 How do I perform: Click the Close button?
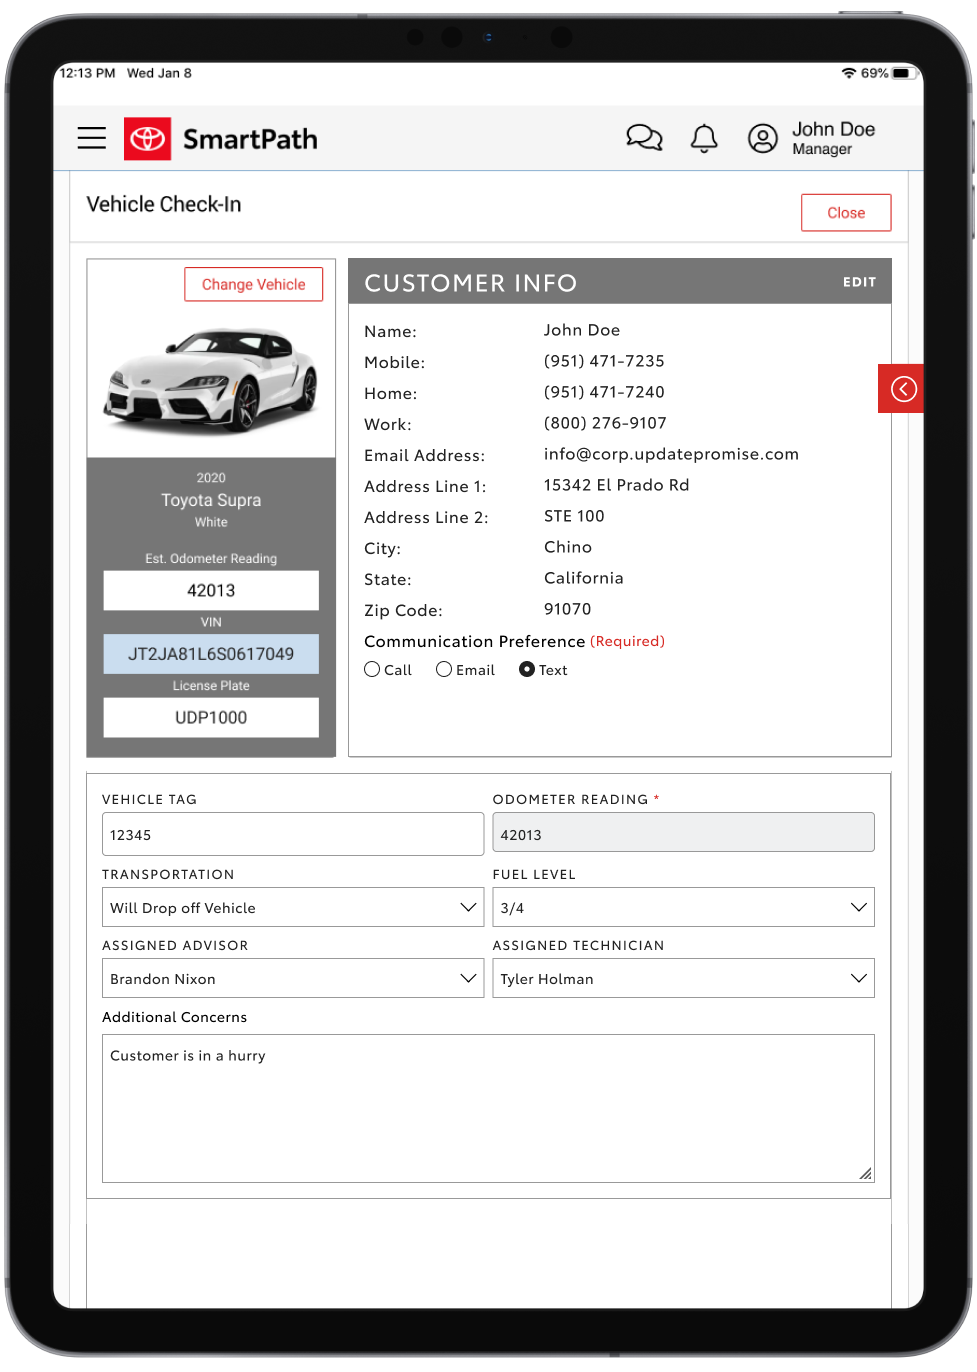click(845, 212)
